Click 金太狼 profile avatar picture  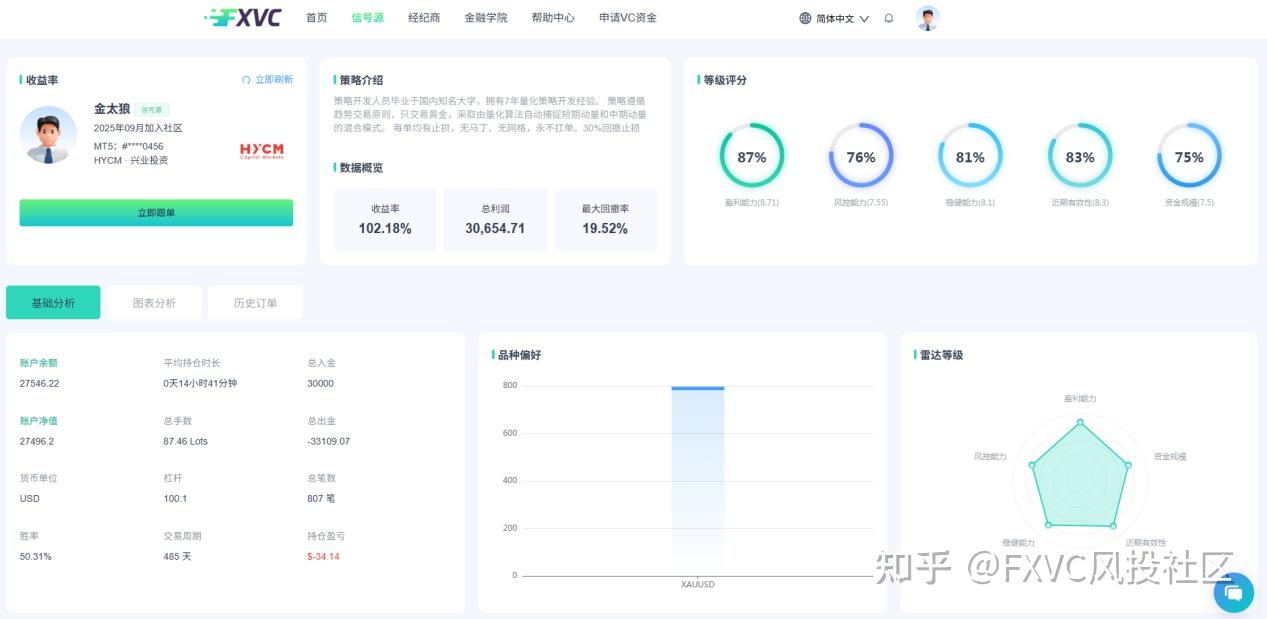[48, 135]
